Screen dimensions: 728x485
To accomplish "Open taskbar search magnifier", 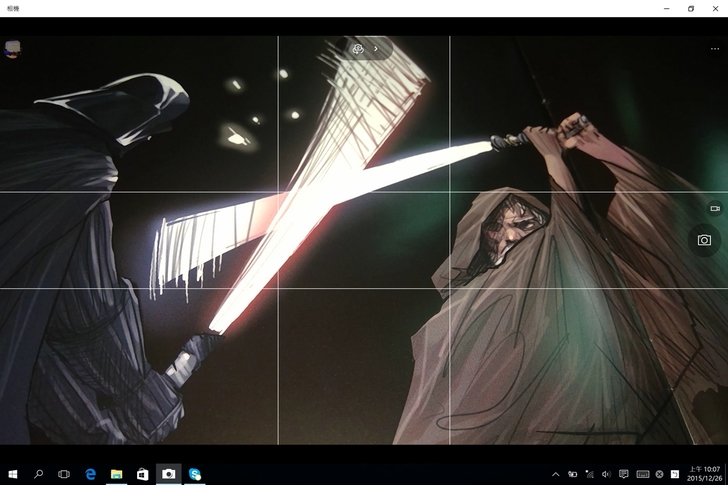I will coord(39,473).
